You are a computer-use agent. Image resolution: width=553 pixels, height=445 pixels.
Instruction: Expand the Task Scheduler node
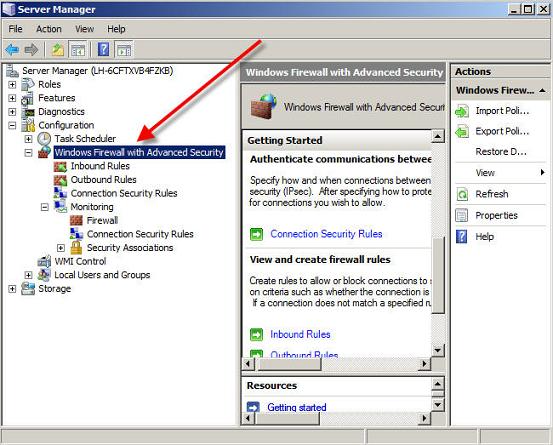pyautogui.click(x=29, y=139)
